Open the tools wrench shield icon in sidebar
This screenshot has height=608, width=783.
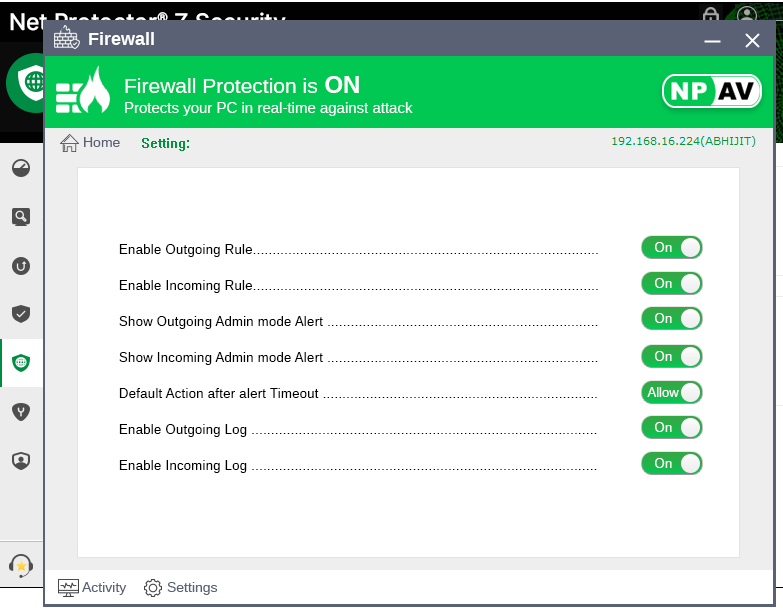pos(21,411)
